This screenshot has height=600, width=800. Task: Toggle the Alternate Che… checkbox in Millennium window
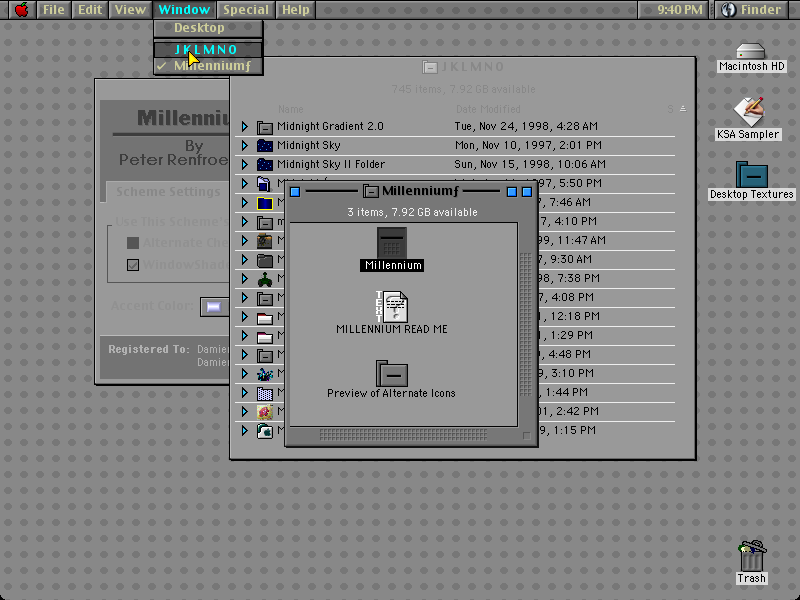point(133,243)
